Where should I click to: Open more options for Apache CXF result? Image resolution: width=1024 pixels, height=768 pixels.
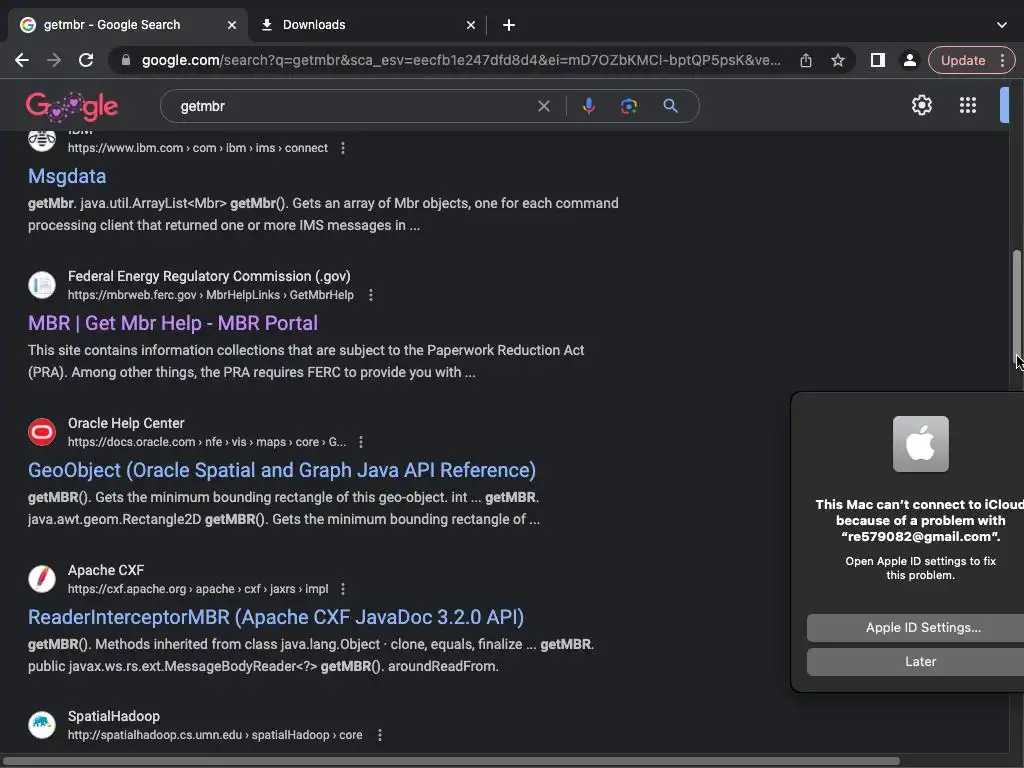(x=343, y=589)
